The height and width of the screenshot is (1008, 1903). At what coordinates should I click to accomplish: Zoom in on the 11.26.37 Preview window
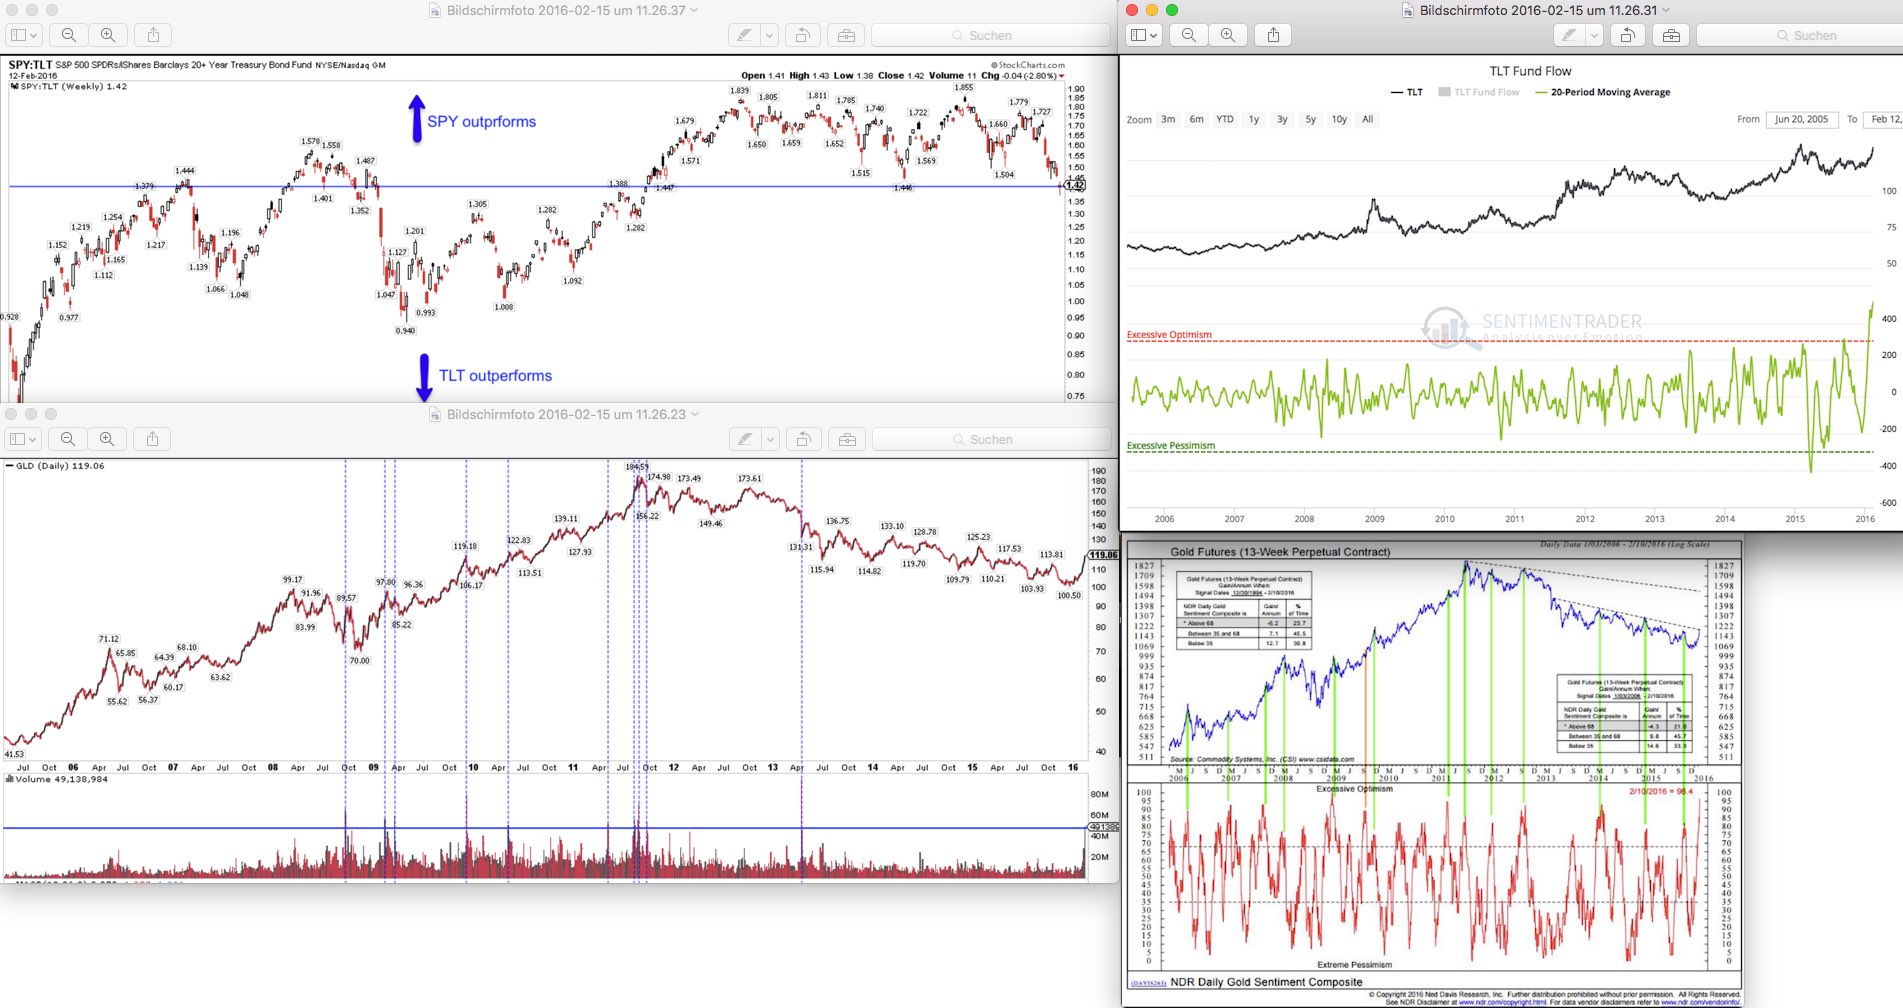(x=108, y=35)
